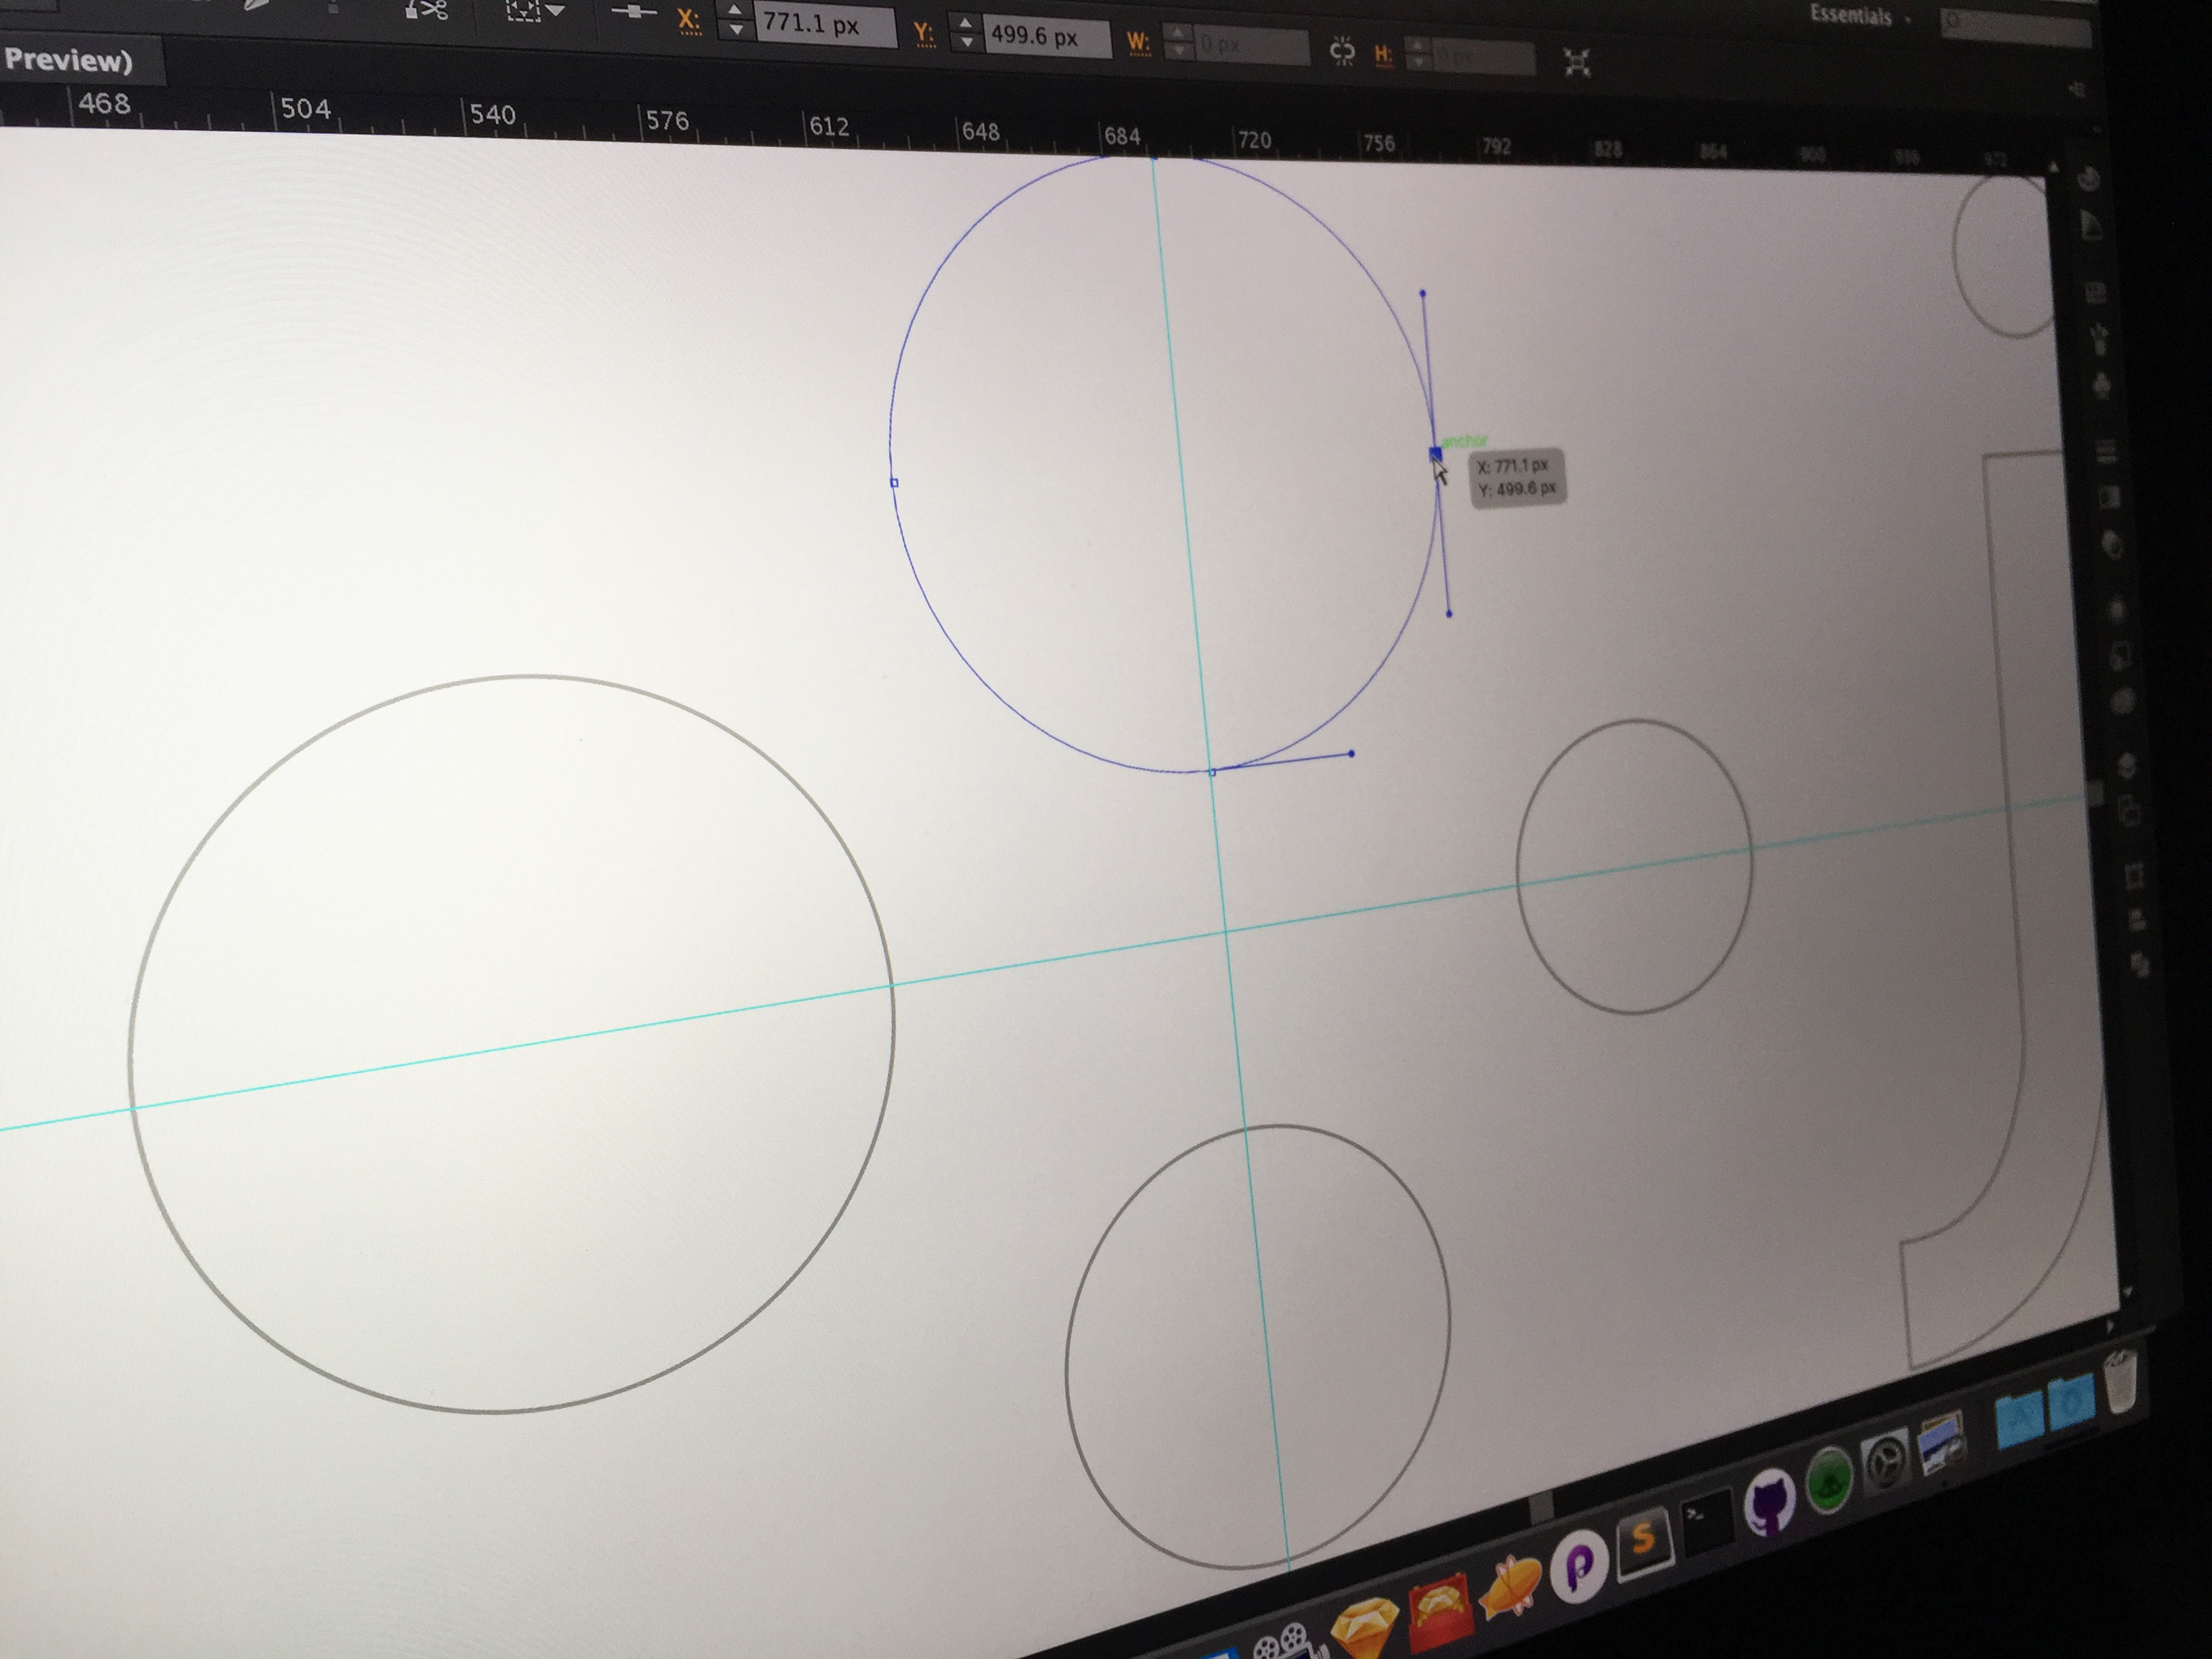Open the Appearance panel icon
This screenshot has height=1659, width=2212.
pos(2116,609)
